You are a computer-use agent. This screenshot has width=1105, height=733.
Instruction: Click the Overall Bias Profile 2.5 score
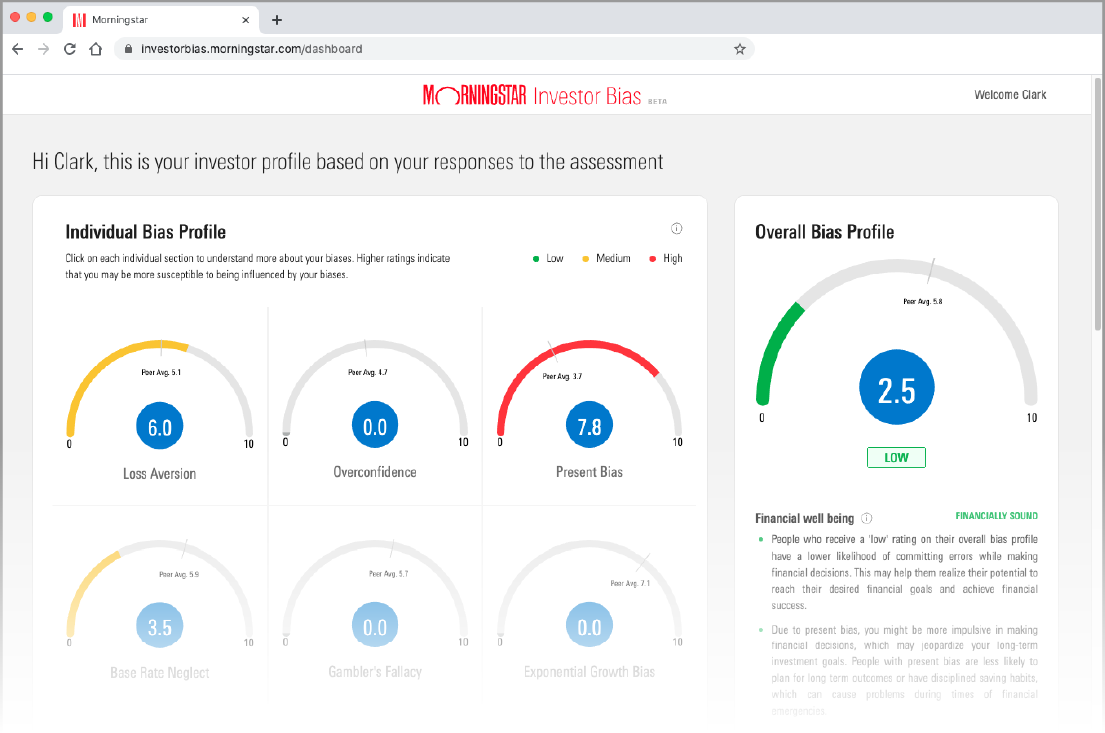pyautogui.click(x=896, y=391)
